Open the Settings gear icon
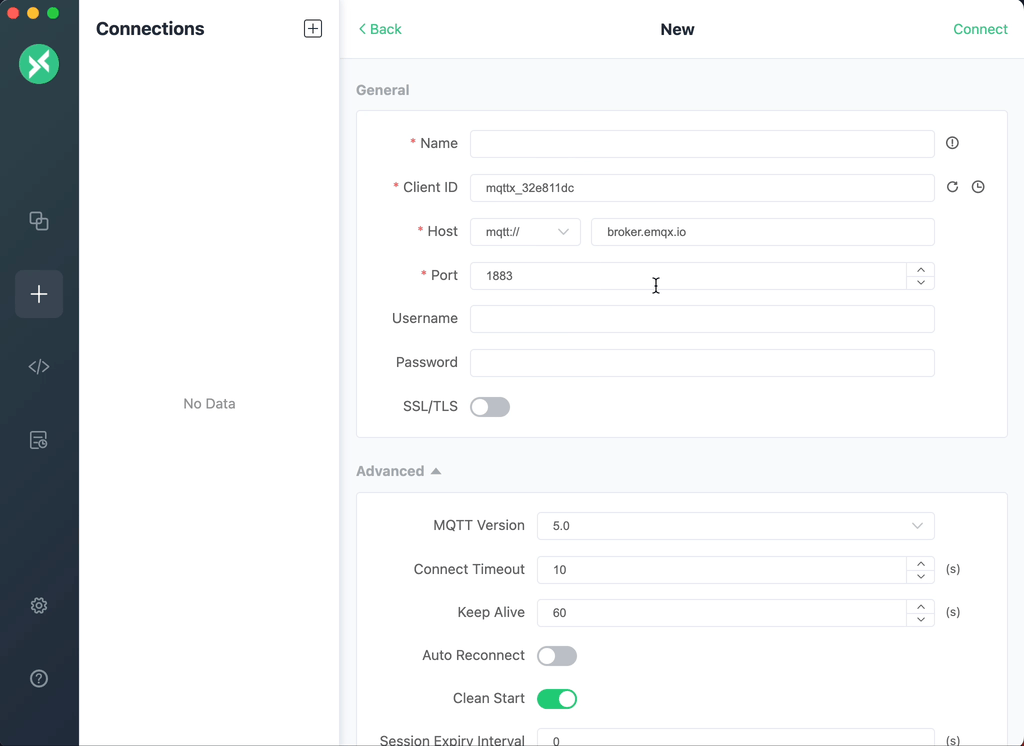1024x746 pixels. tap(39, 606)
